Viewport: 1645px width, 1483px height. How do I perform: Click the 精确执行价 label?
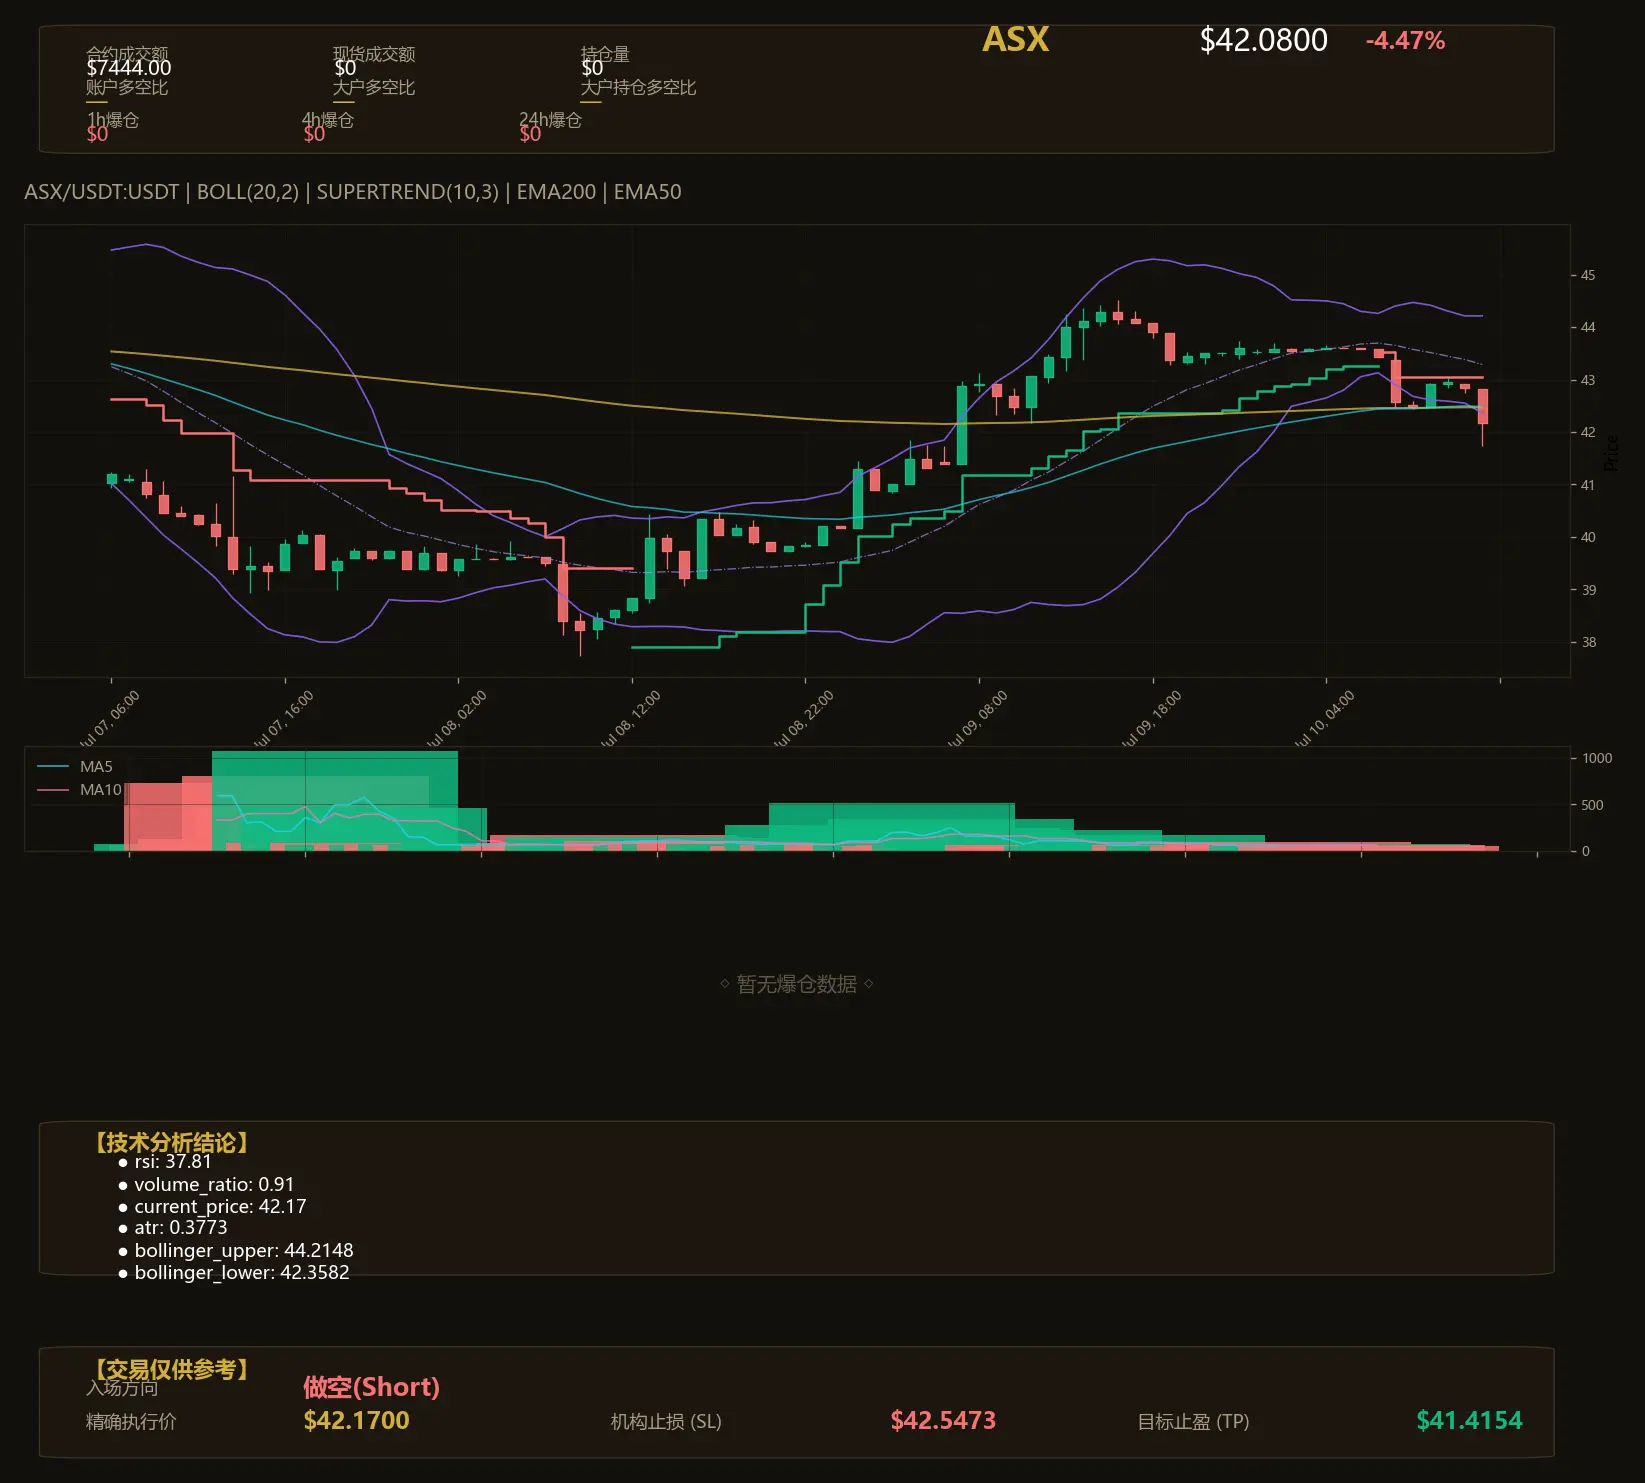pos(131,1421)
